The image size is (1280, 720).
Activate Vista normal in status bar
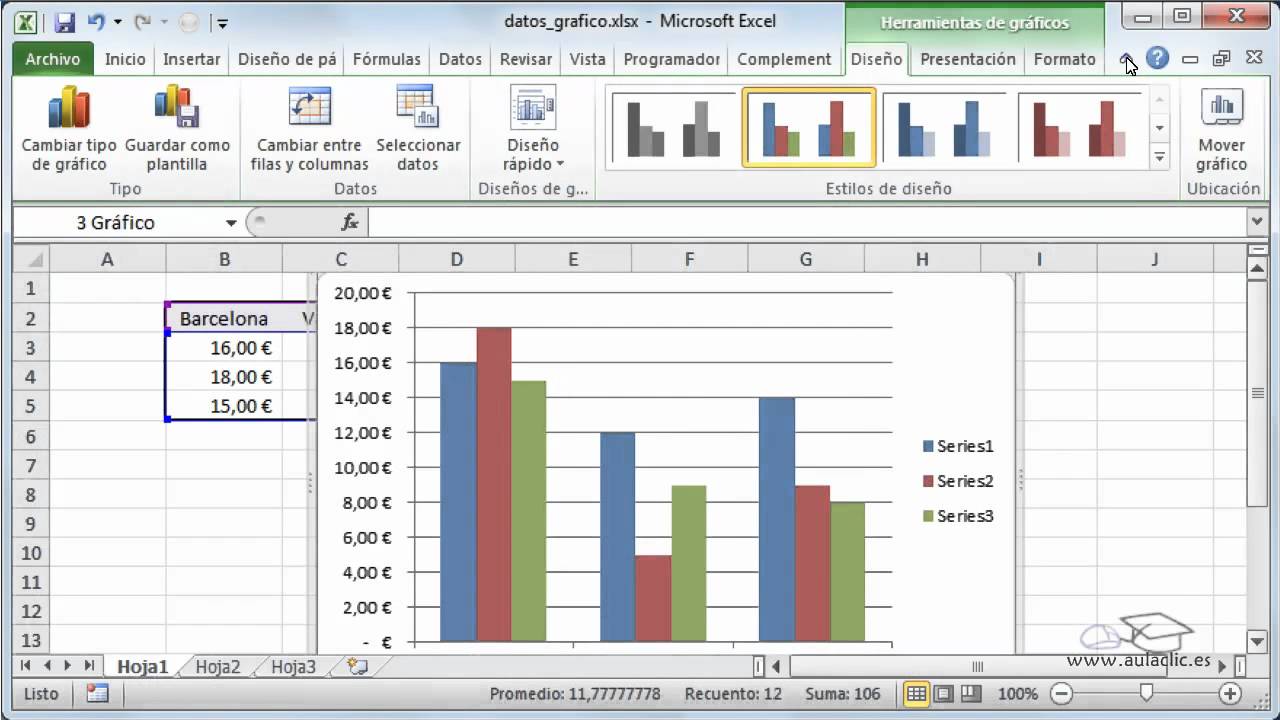[917, 694]
